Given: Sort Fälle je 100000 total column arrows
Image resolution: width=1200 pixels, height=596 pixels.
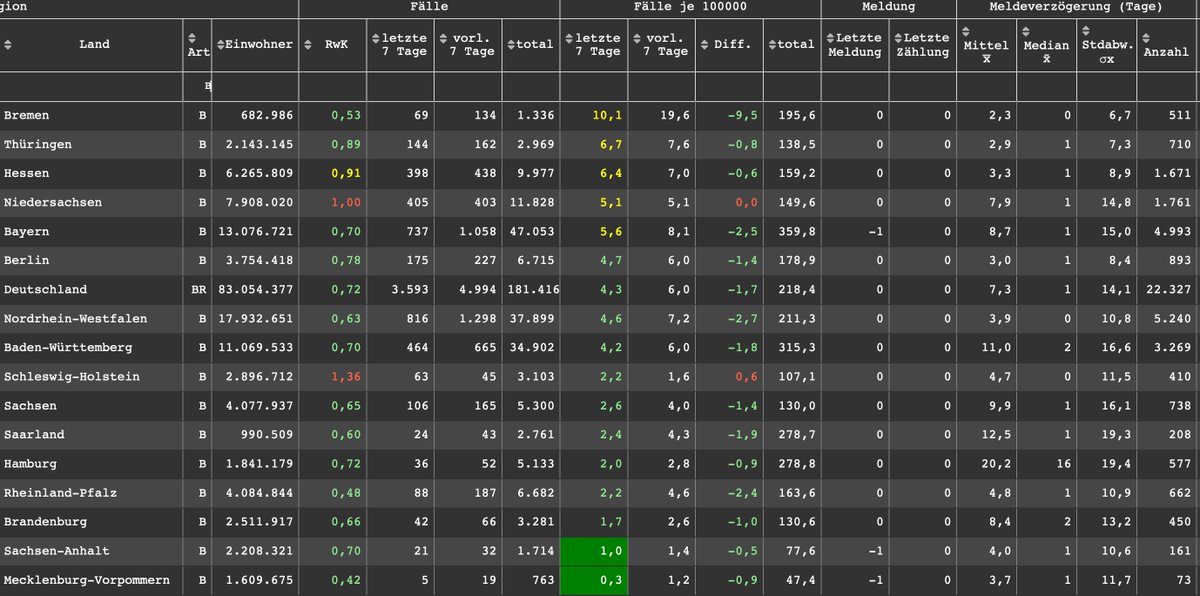Looking at the screenshot, I should point(773,44).
